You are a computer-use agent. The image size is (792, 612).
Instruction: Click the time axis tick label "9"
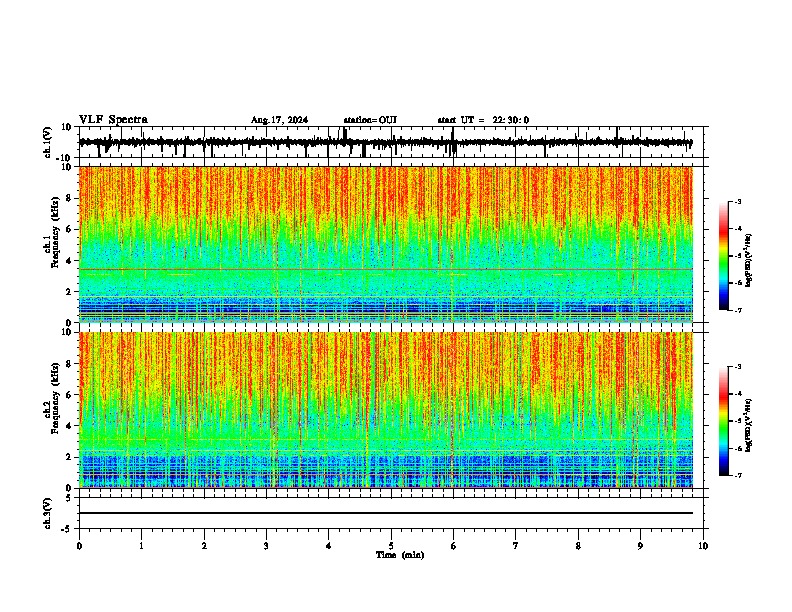point(640,546)
